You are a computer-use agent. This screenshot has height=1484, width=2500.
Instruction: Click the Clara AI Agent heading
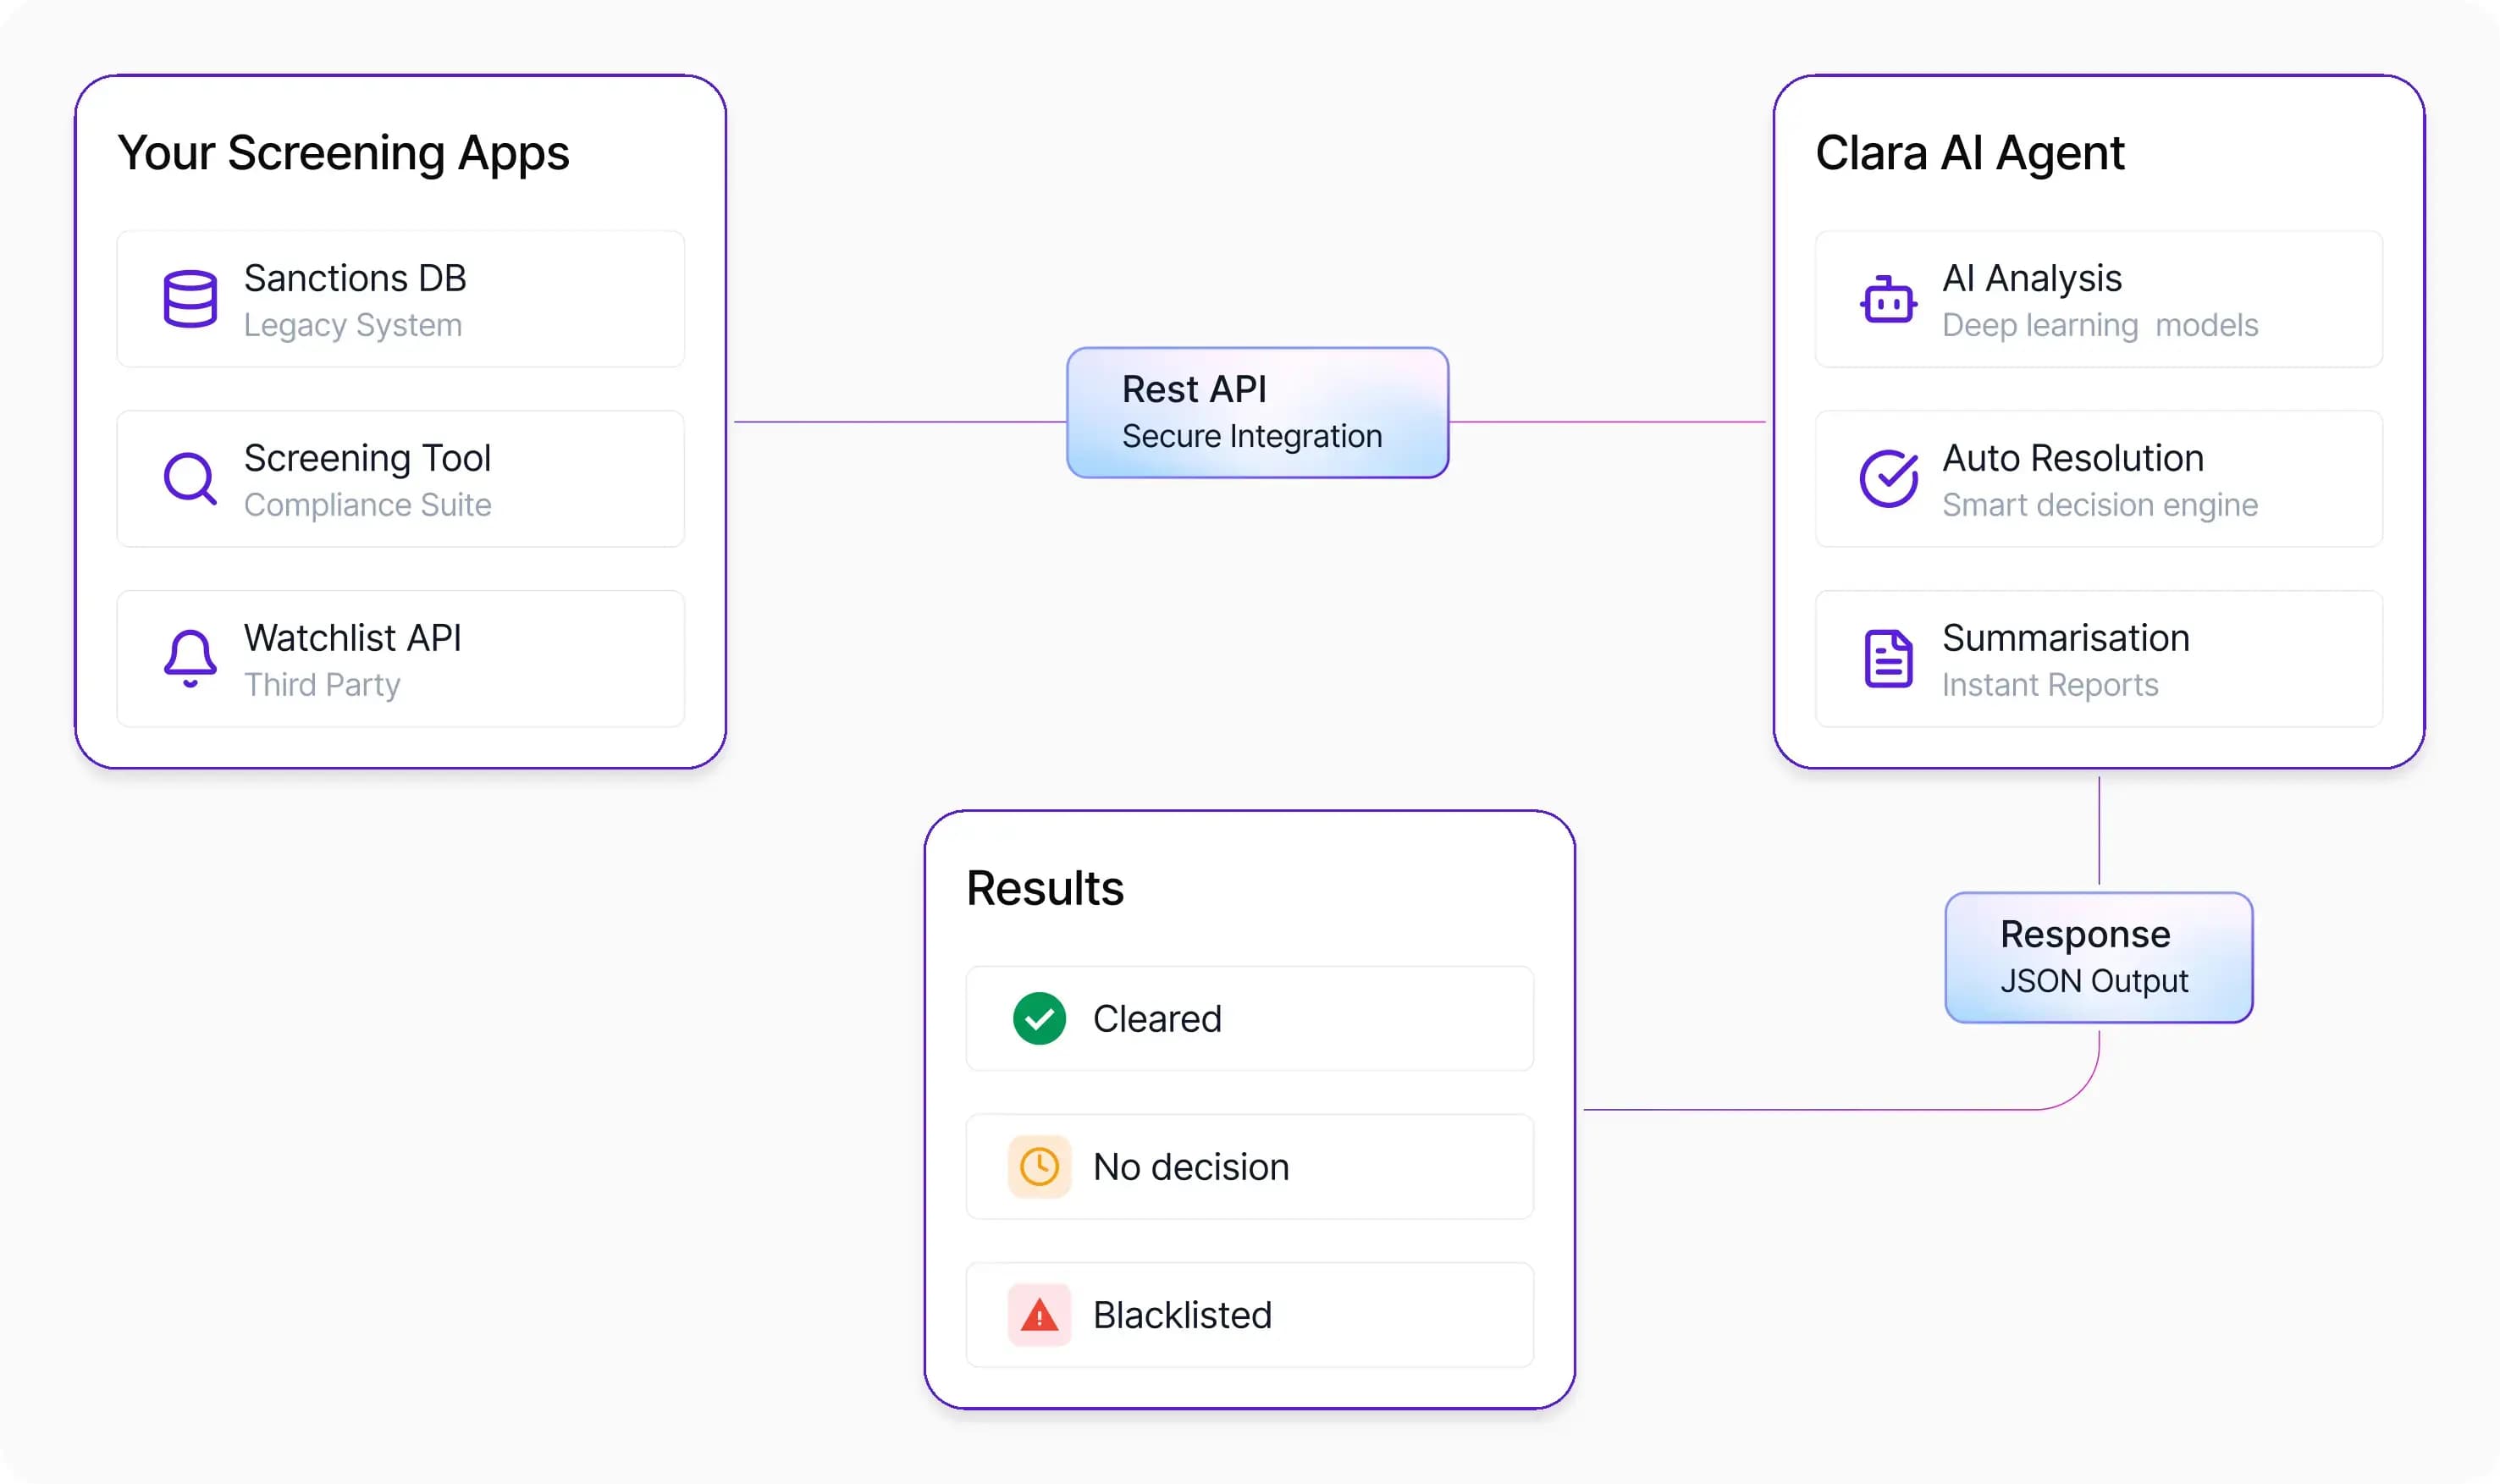[1969, 153]
